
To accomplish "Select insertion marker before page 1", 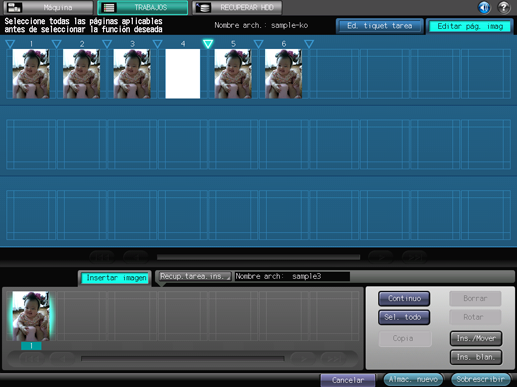I will pyautogui.click(x=10, y=44).
